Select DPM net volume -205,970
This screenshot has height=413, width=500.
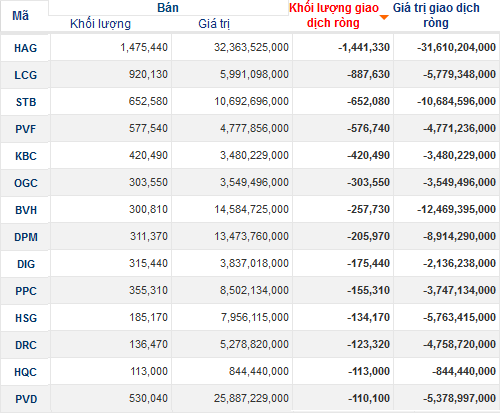pos(368,236)
